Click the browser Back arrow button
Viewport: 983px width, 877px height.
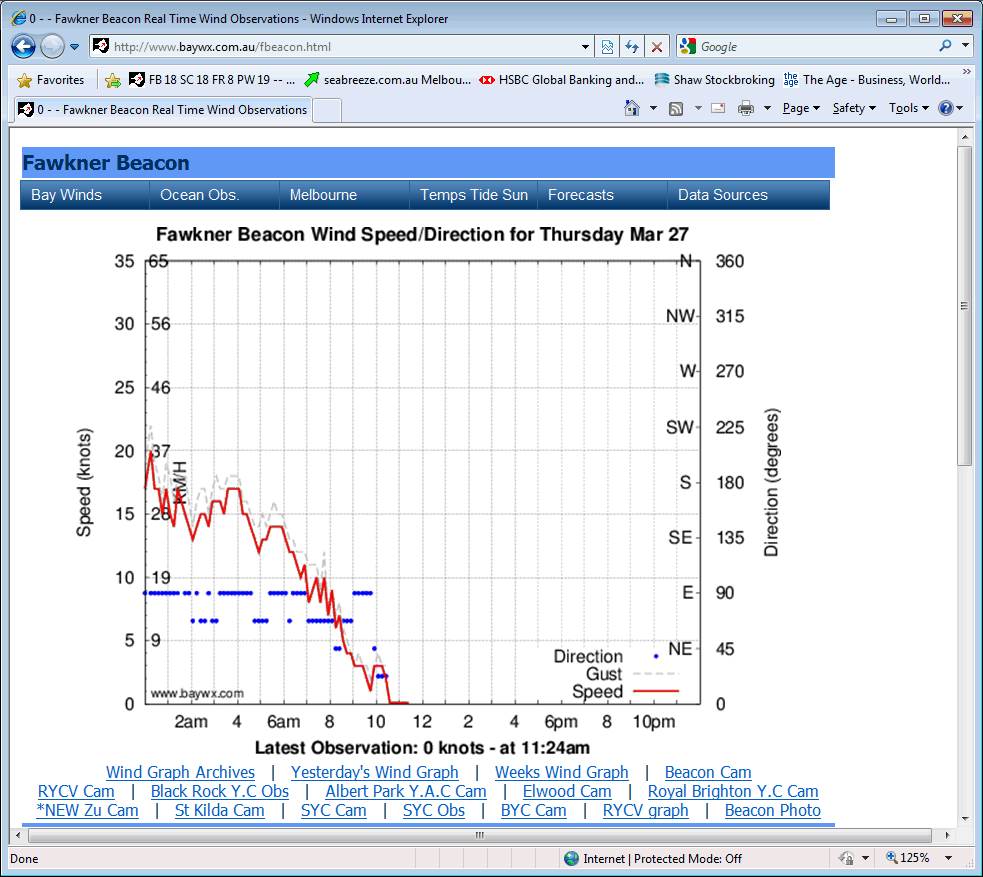[24, 46]
